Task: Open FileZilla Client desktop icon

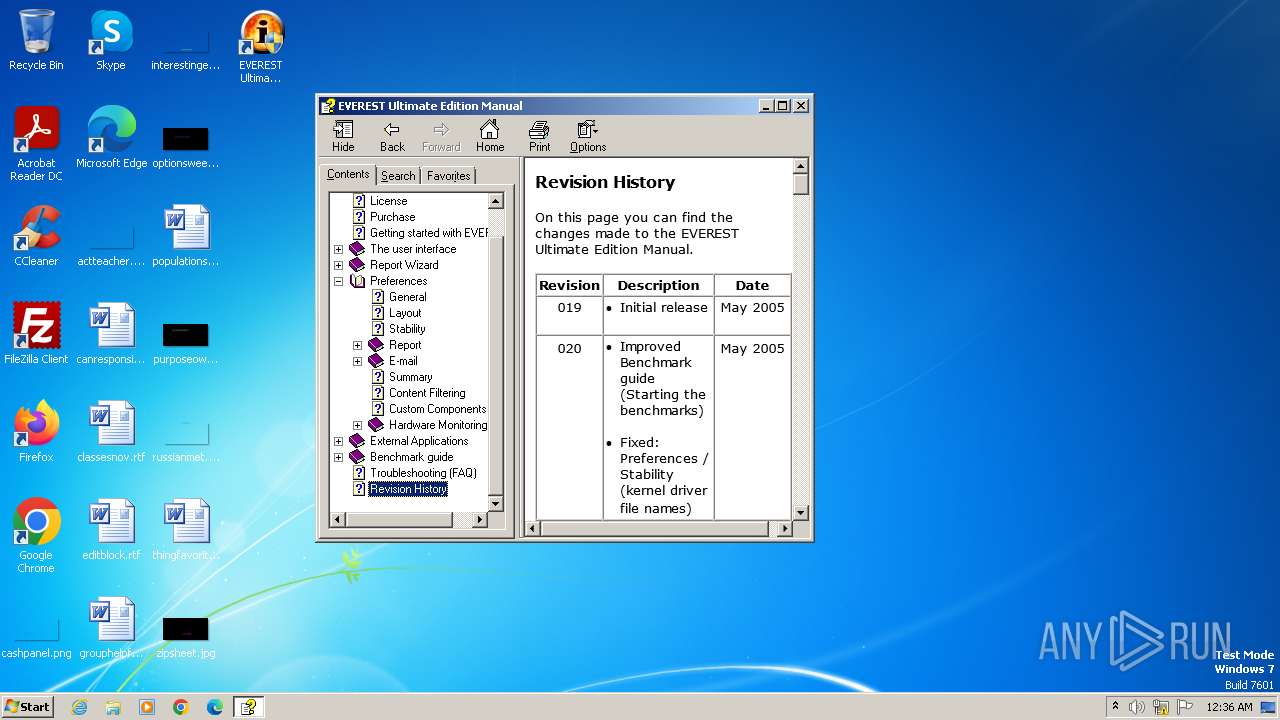Action: tap(36, 334)
